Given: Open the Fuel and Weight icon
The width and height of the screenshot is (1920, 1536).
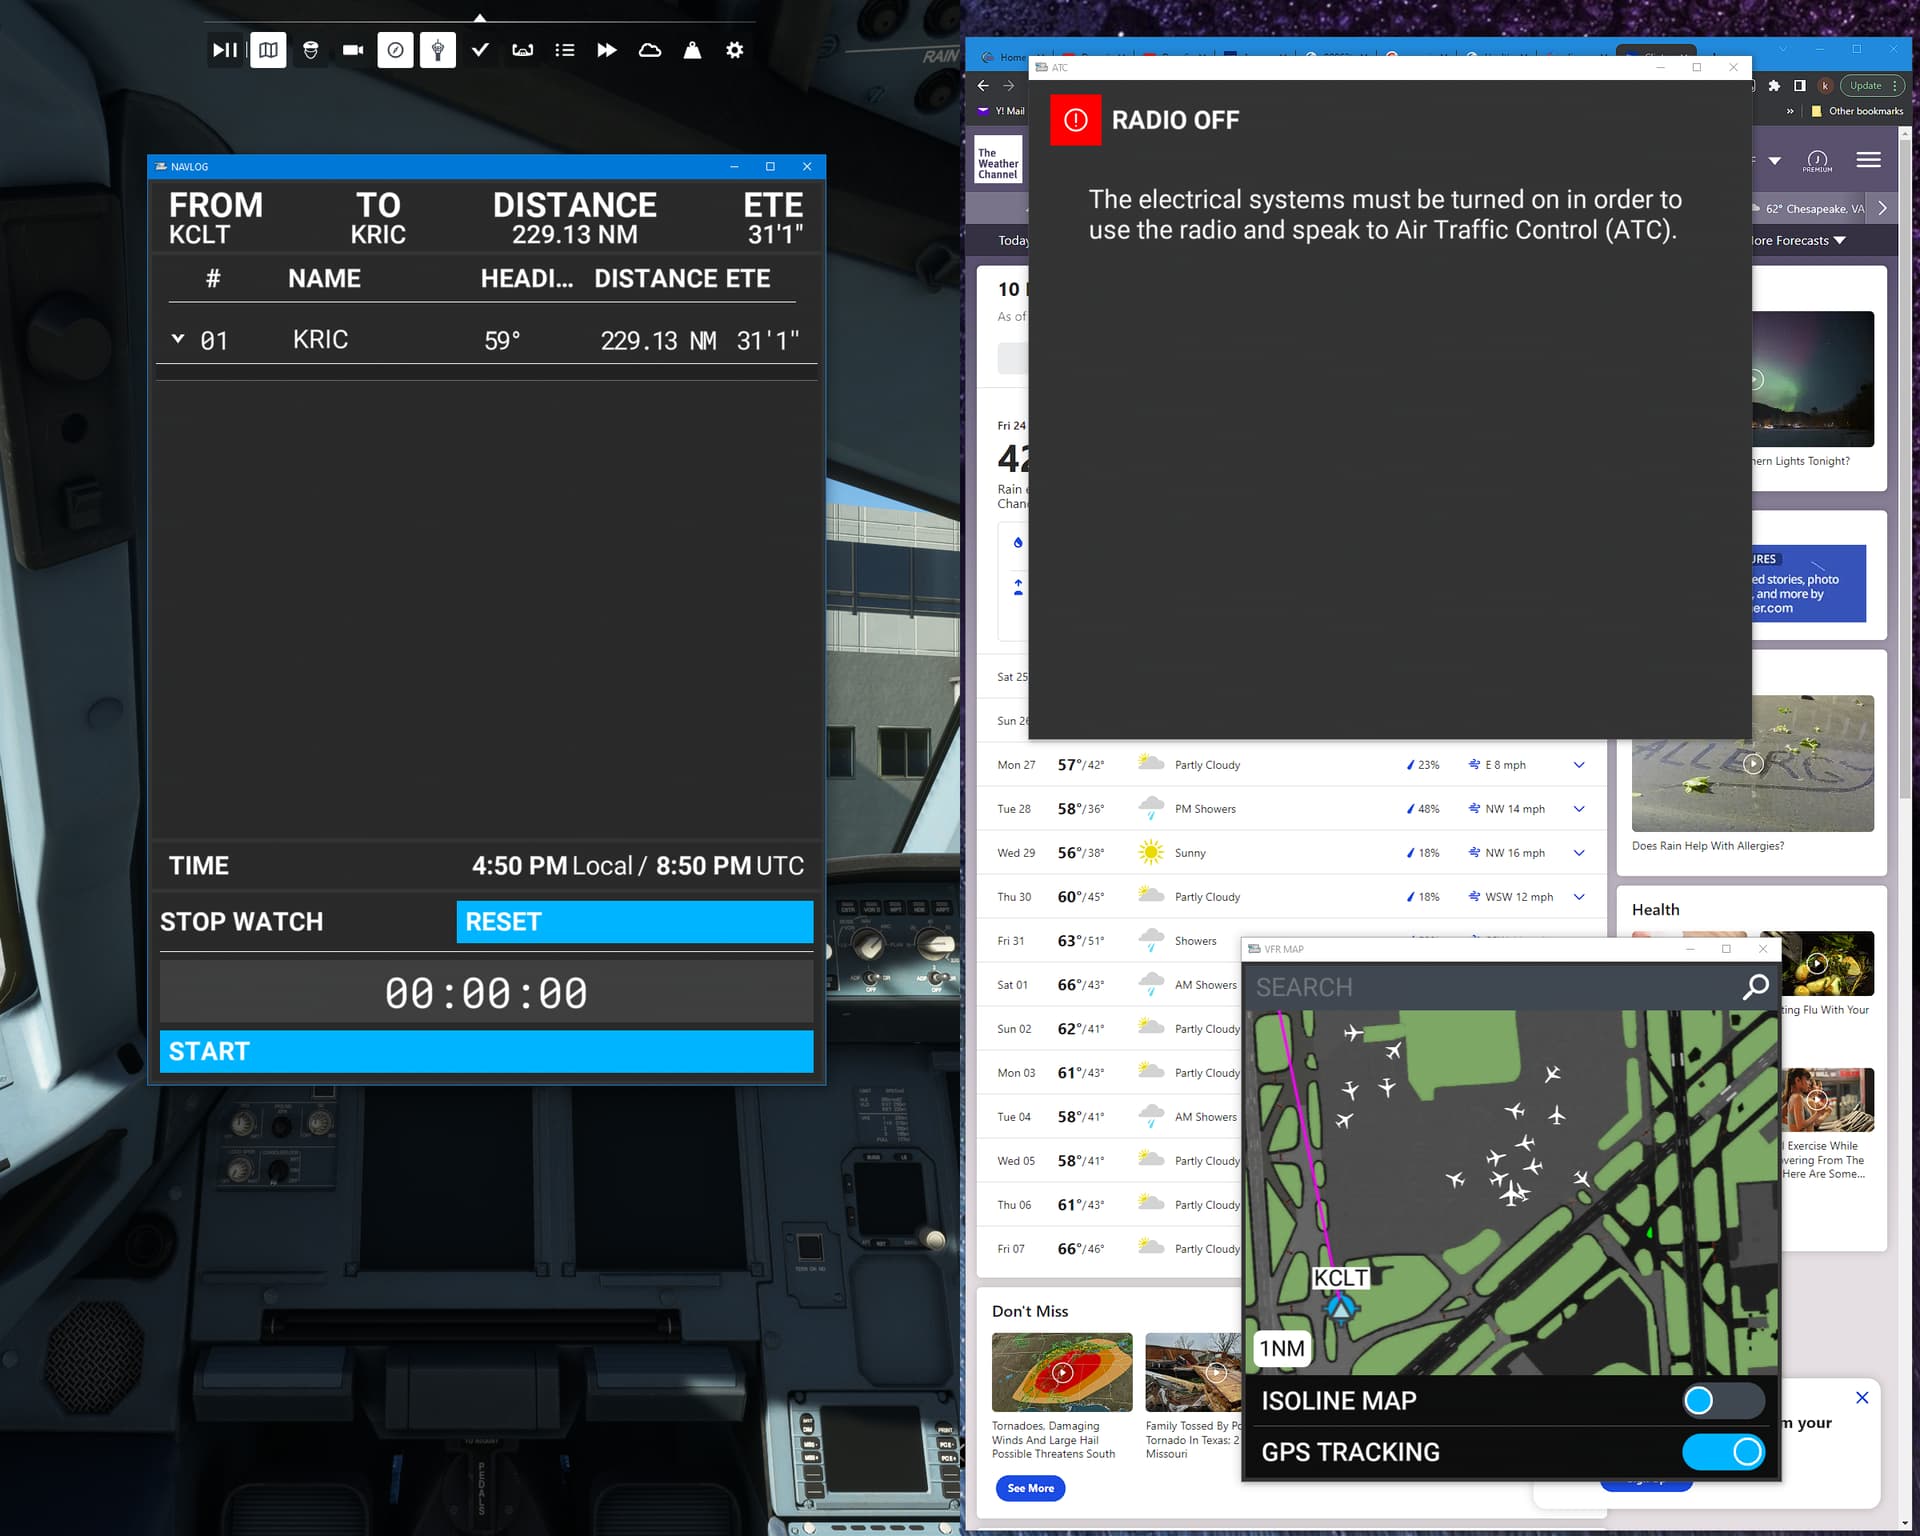Looking at the screenshot, I should tap(692, 50).
